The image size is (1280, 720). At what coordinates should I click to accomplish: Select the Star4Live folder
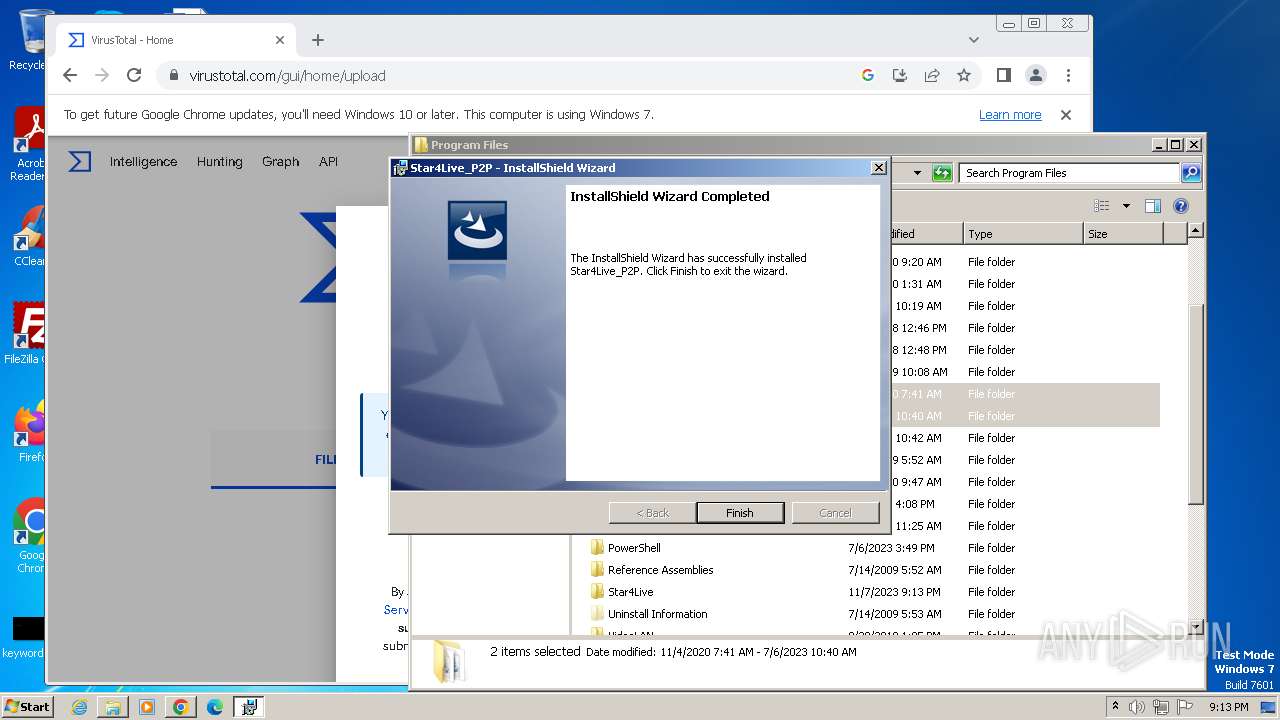coord(630,592)
